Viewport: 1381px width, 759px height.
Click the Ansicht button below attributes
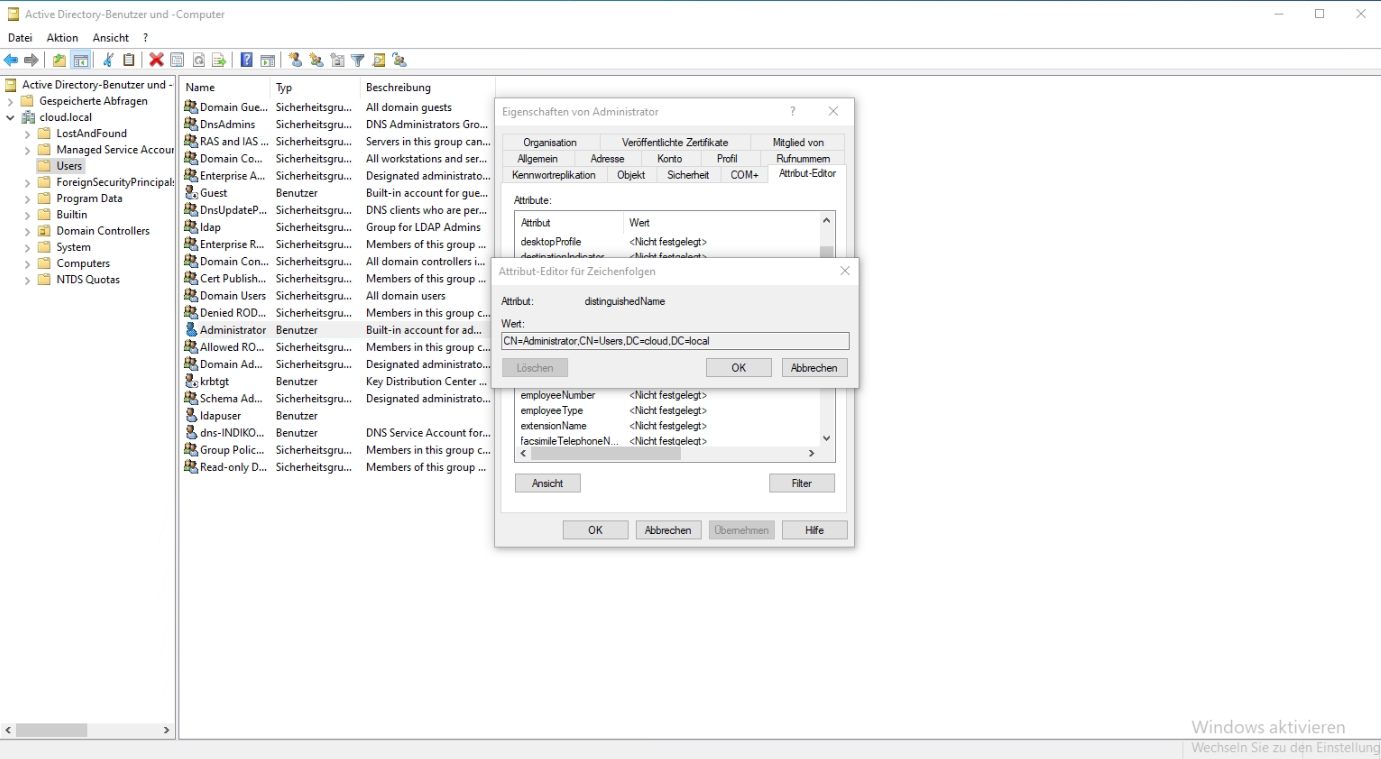tap(547, 483)
